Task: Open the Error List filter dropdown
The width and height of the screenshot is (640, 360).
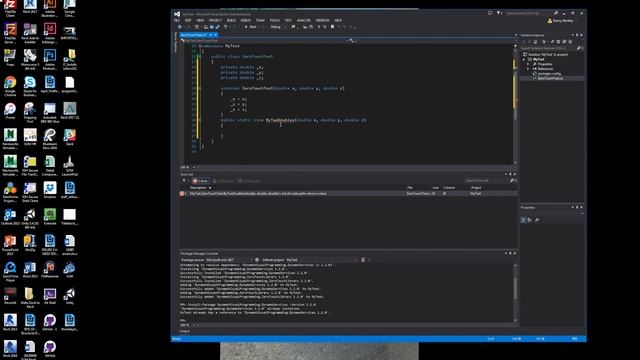Action: click(184, 181)
